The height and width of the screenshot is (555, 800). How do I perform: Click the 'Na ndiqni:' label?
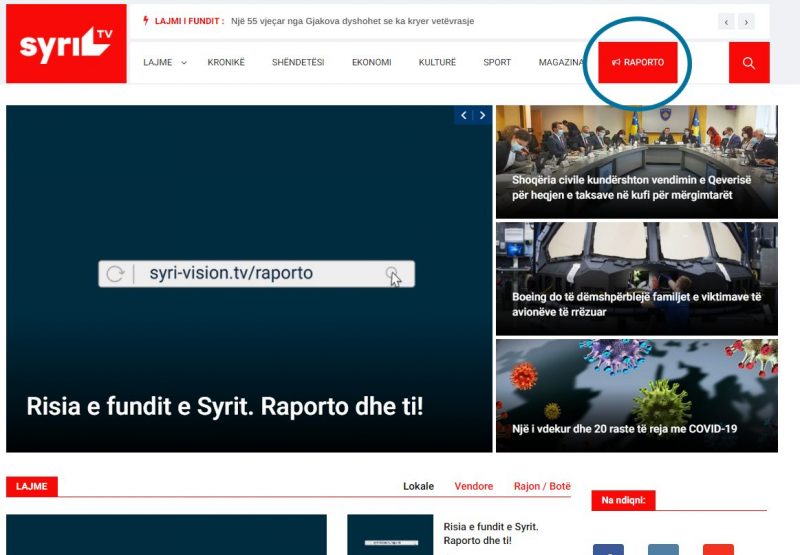coord(623,500)
